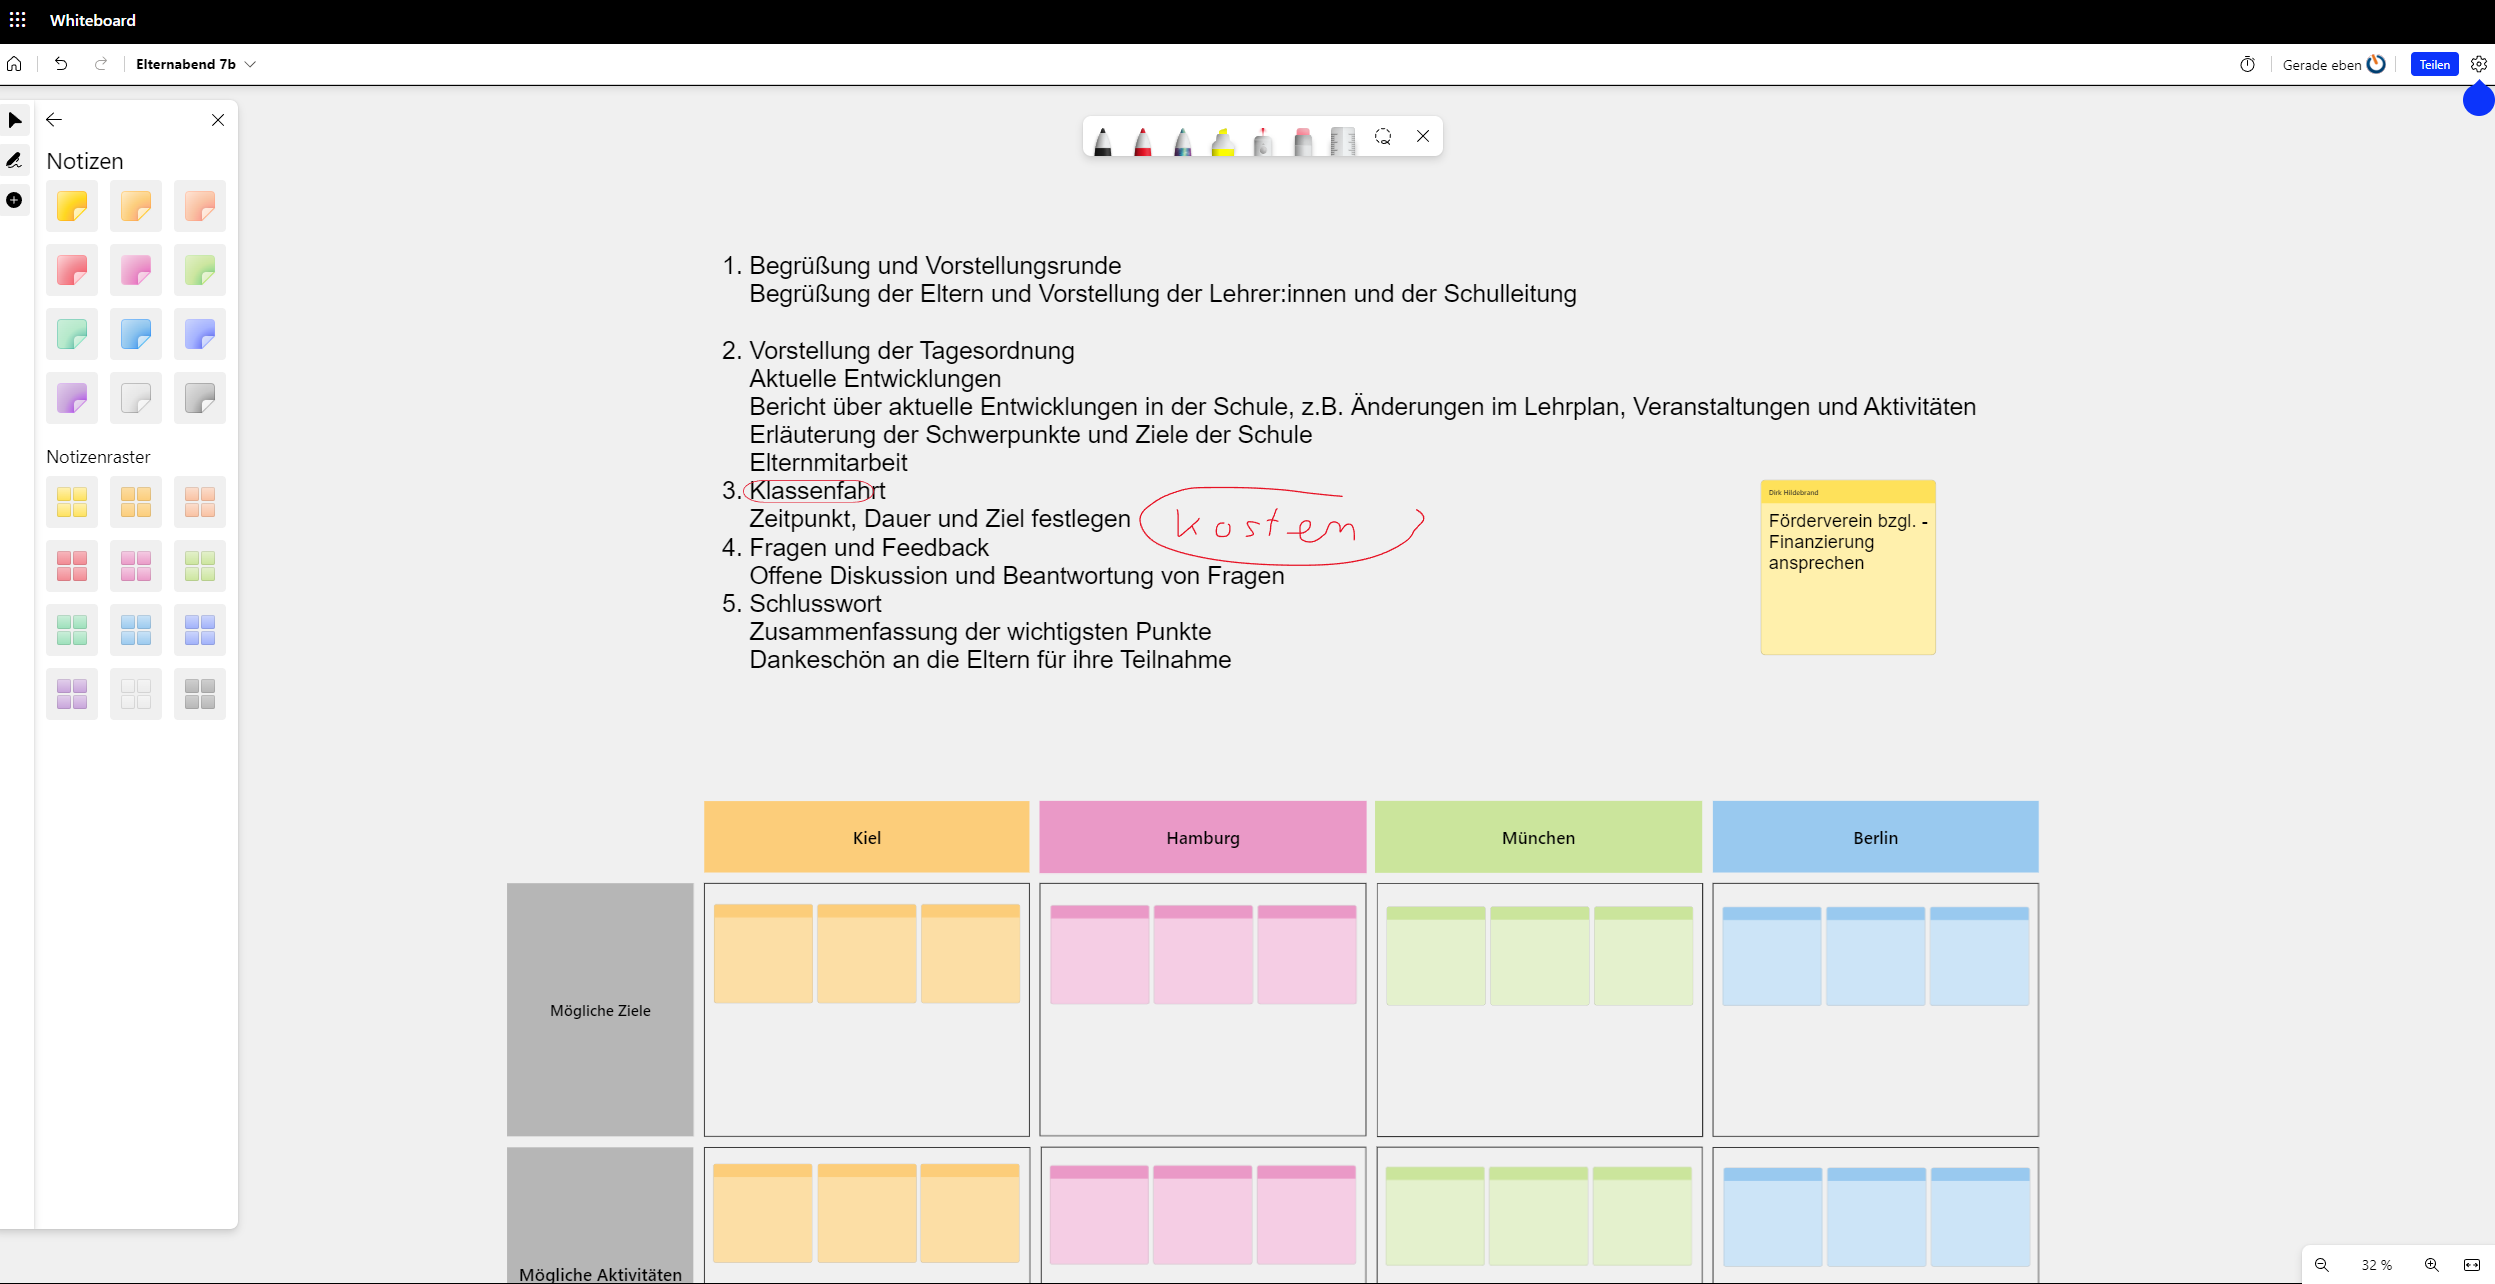Toggle the ruler tool
The image size is (2495, 1284).
1342,139
